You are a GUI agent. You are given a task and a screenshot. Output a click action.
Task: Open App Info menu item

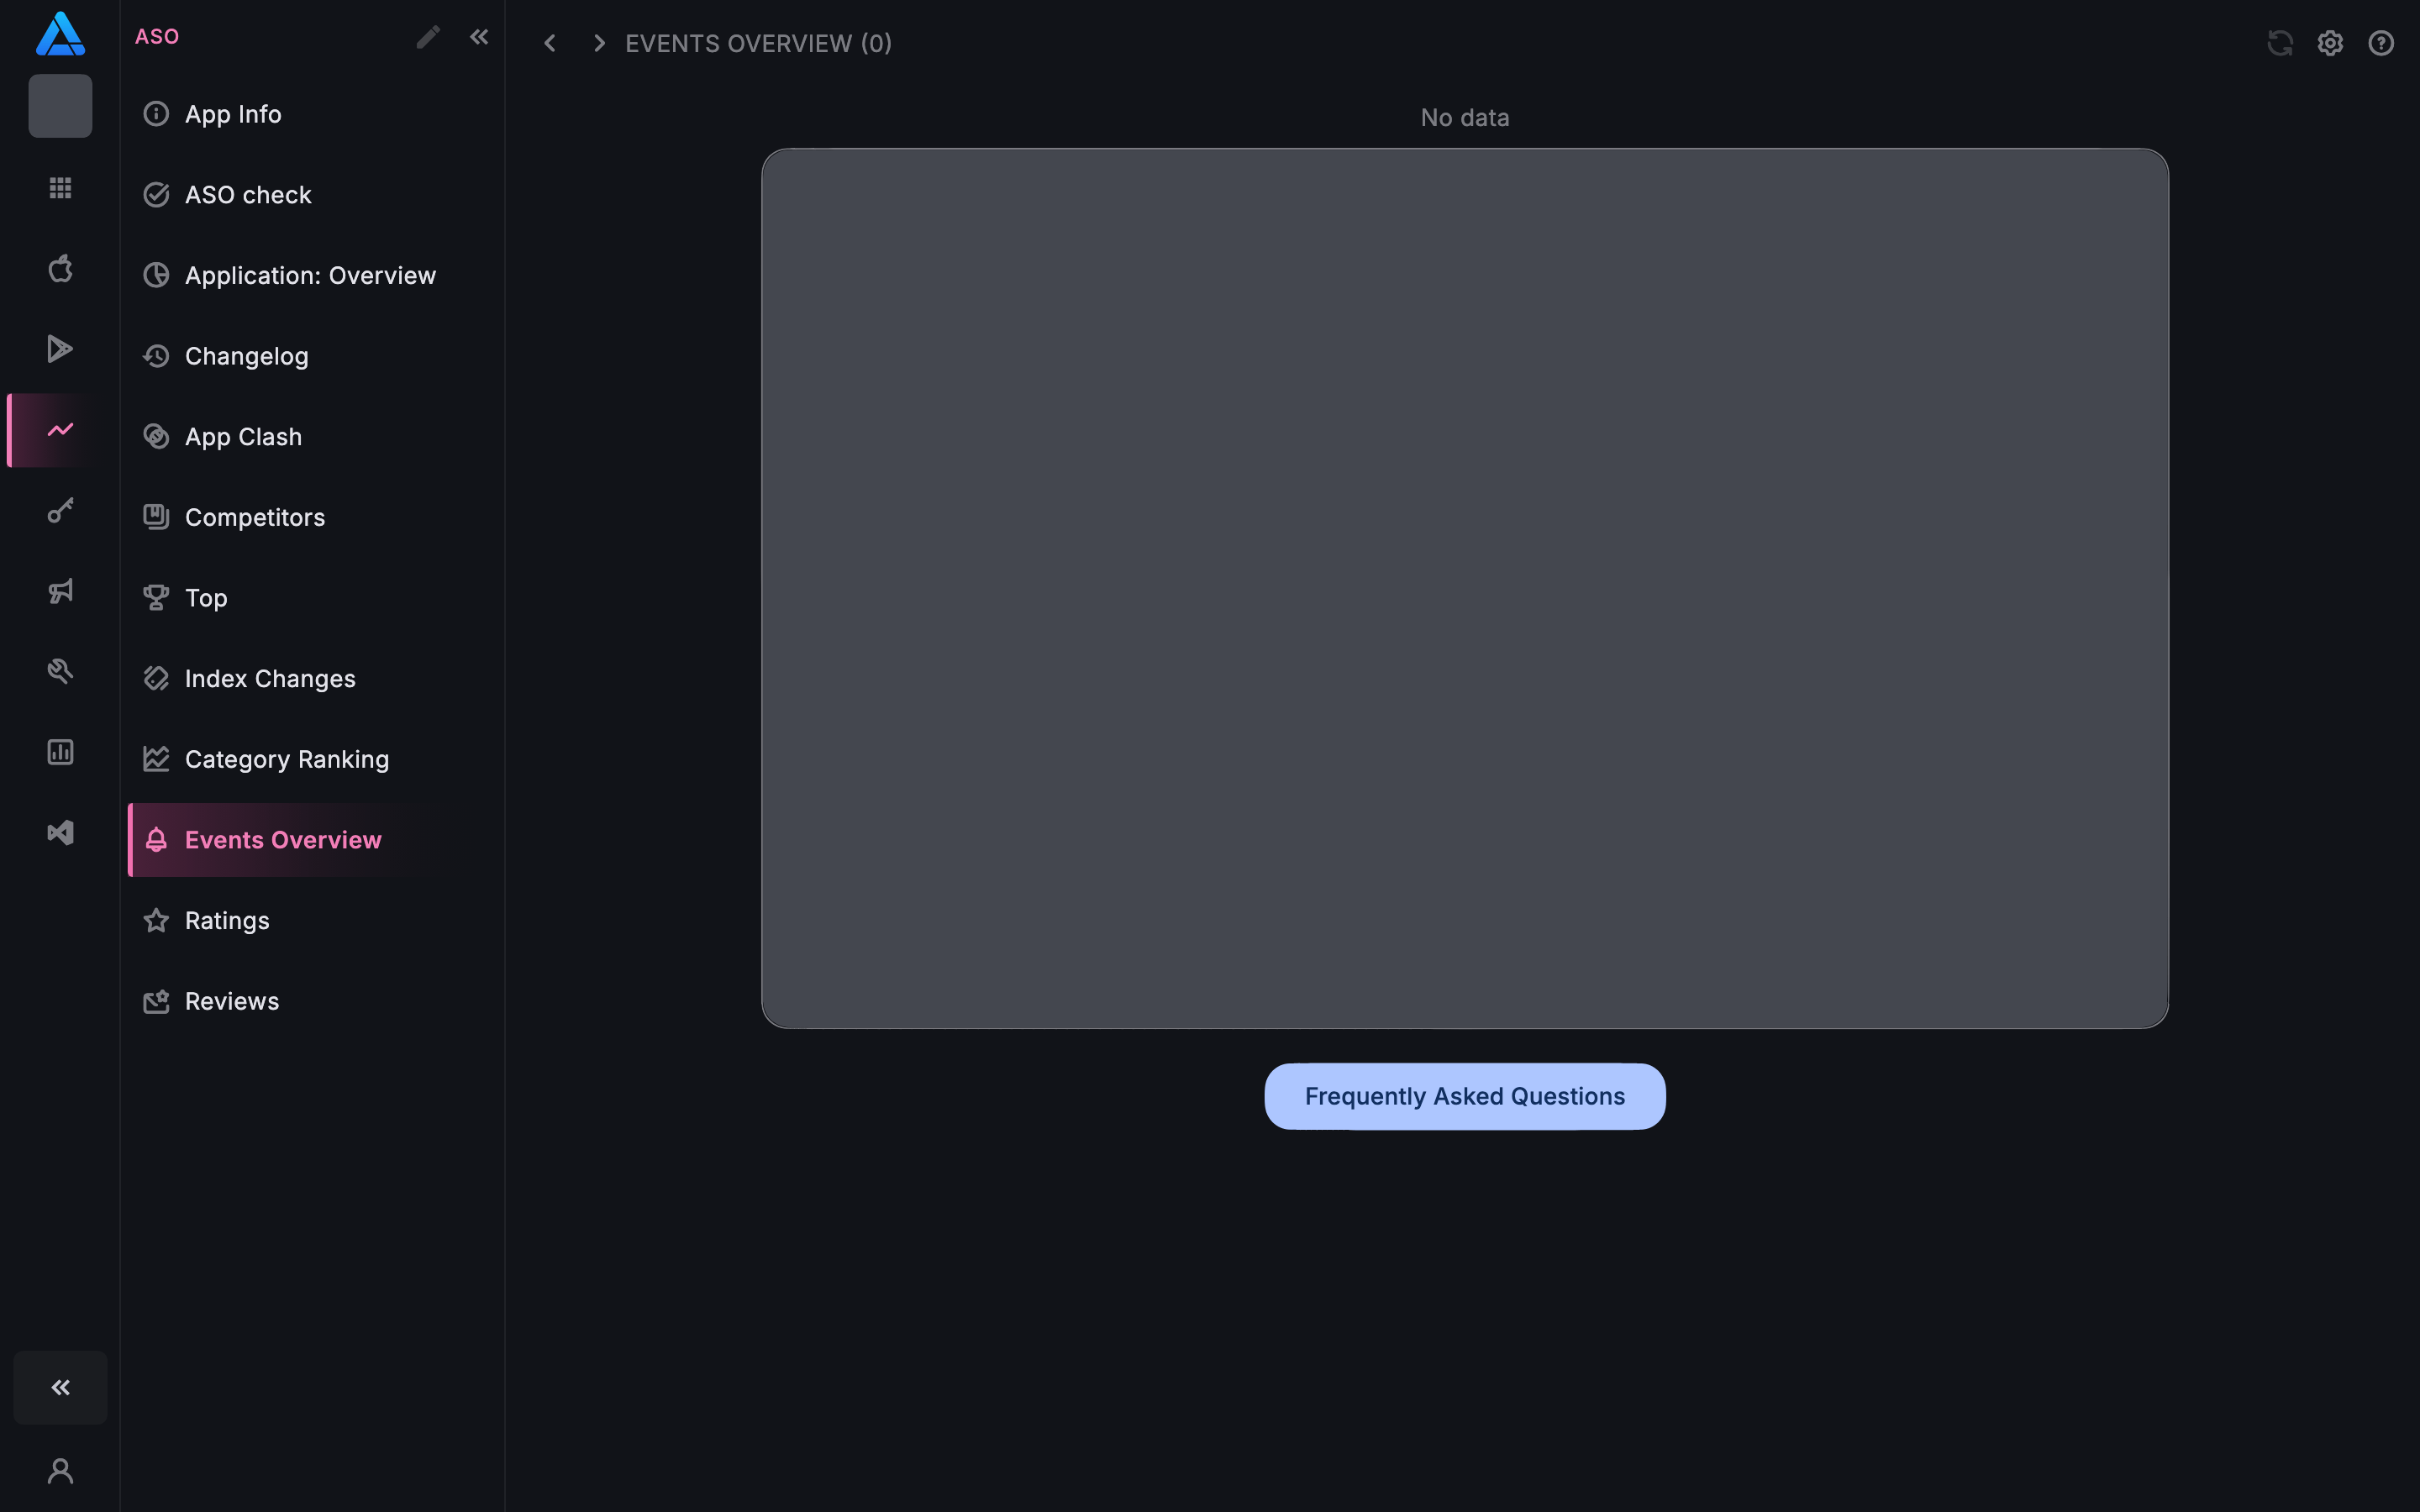(312, 114)
